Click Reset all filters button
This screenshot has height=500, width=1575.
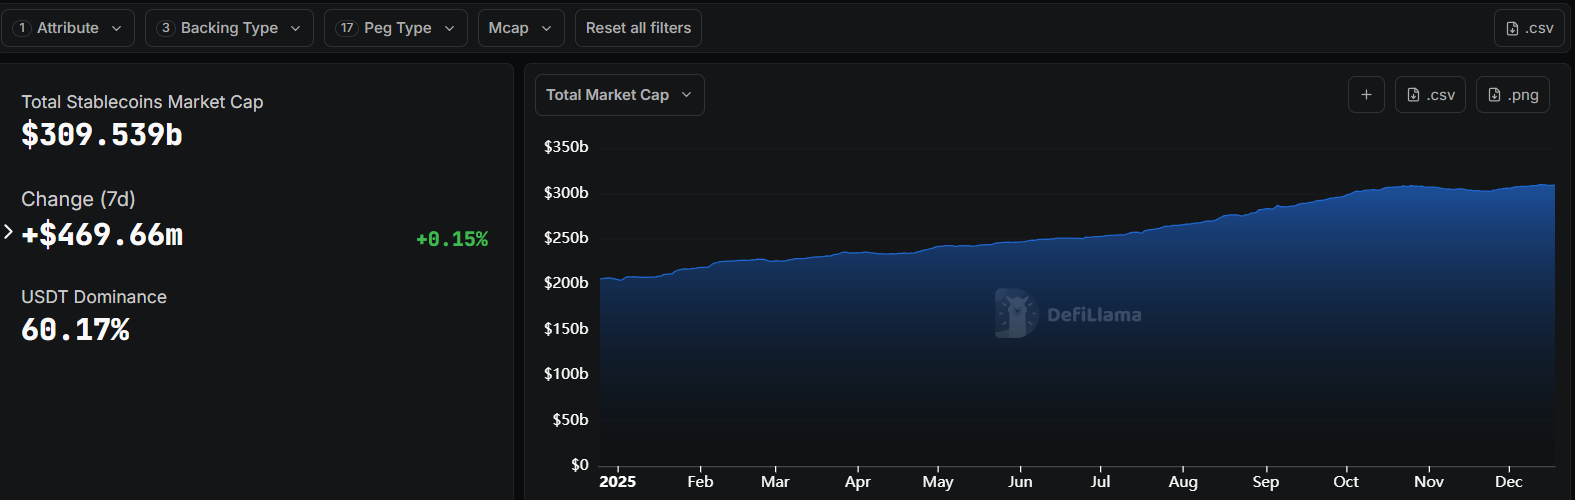coord(638,28)
